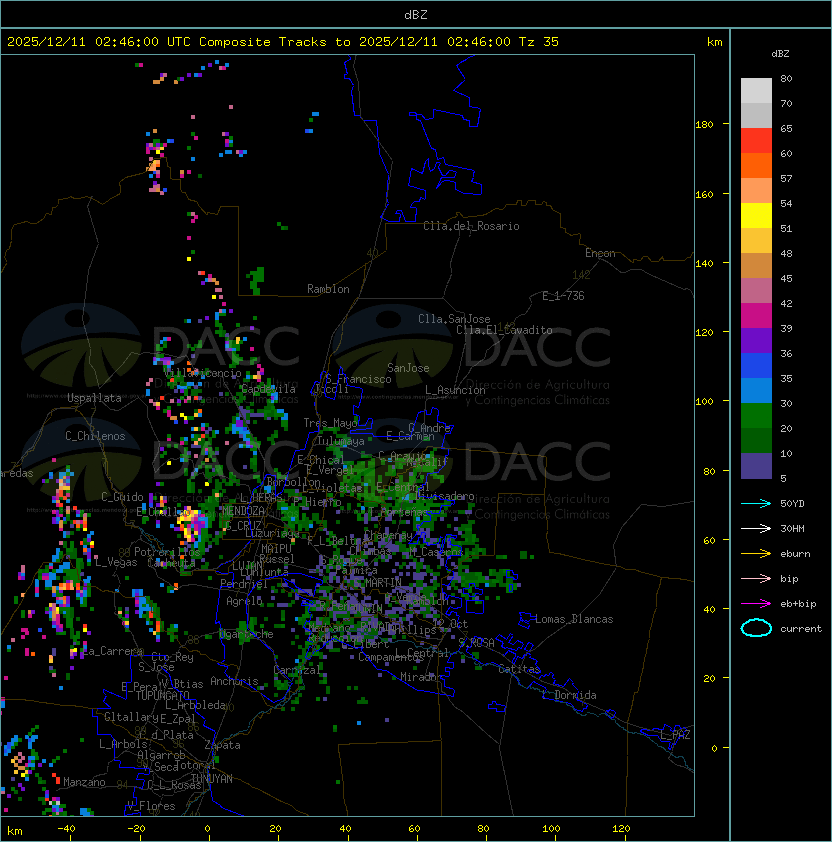The height and width of the screenshot is (842, 832).
Task: Click the 20 dBZ green swatch
Action: (x=756, y=415)
